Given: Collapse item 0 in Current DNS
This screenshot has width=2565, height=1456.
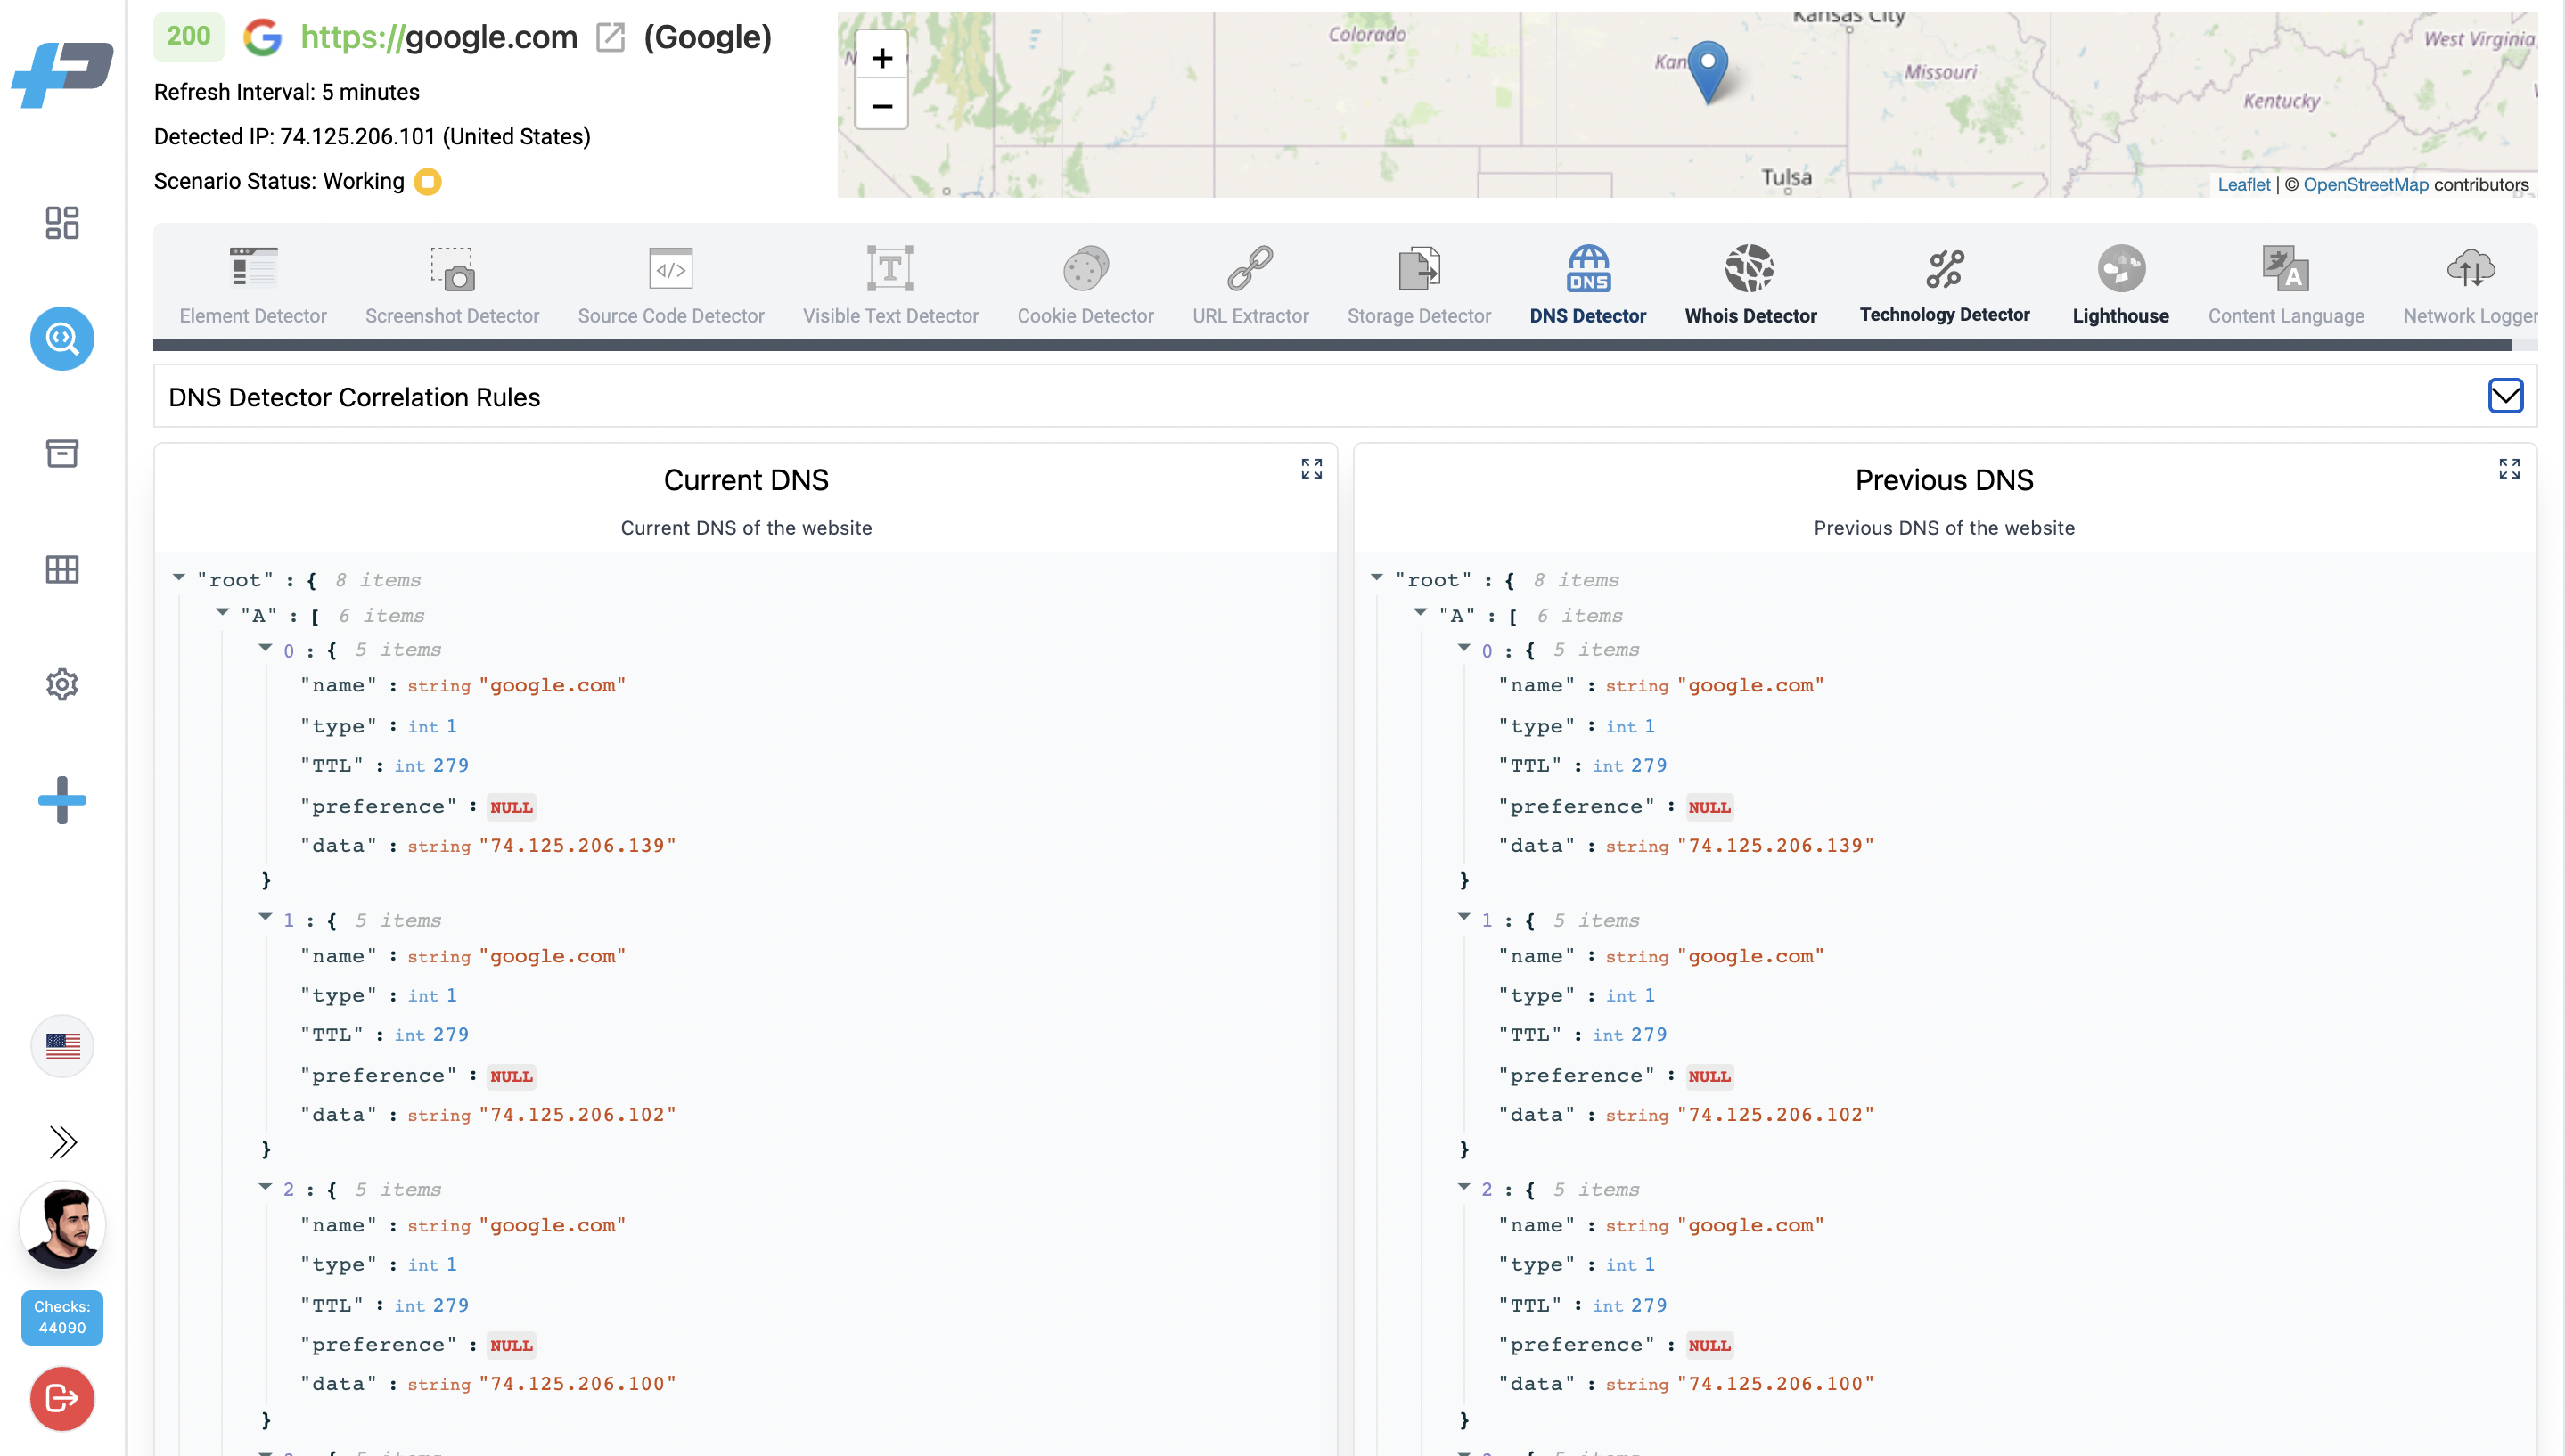Looking at the screenshot, I should pos(265,648).
